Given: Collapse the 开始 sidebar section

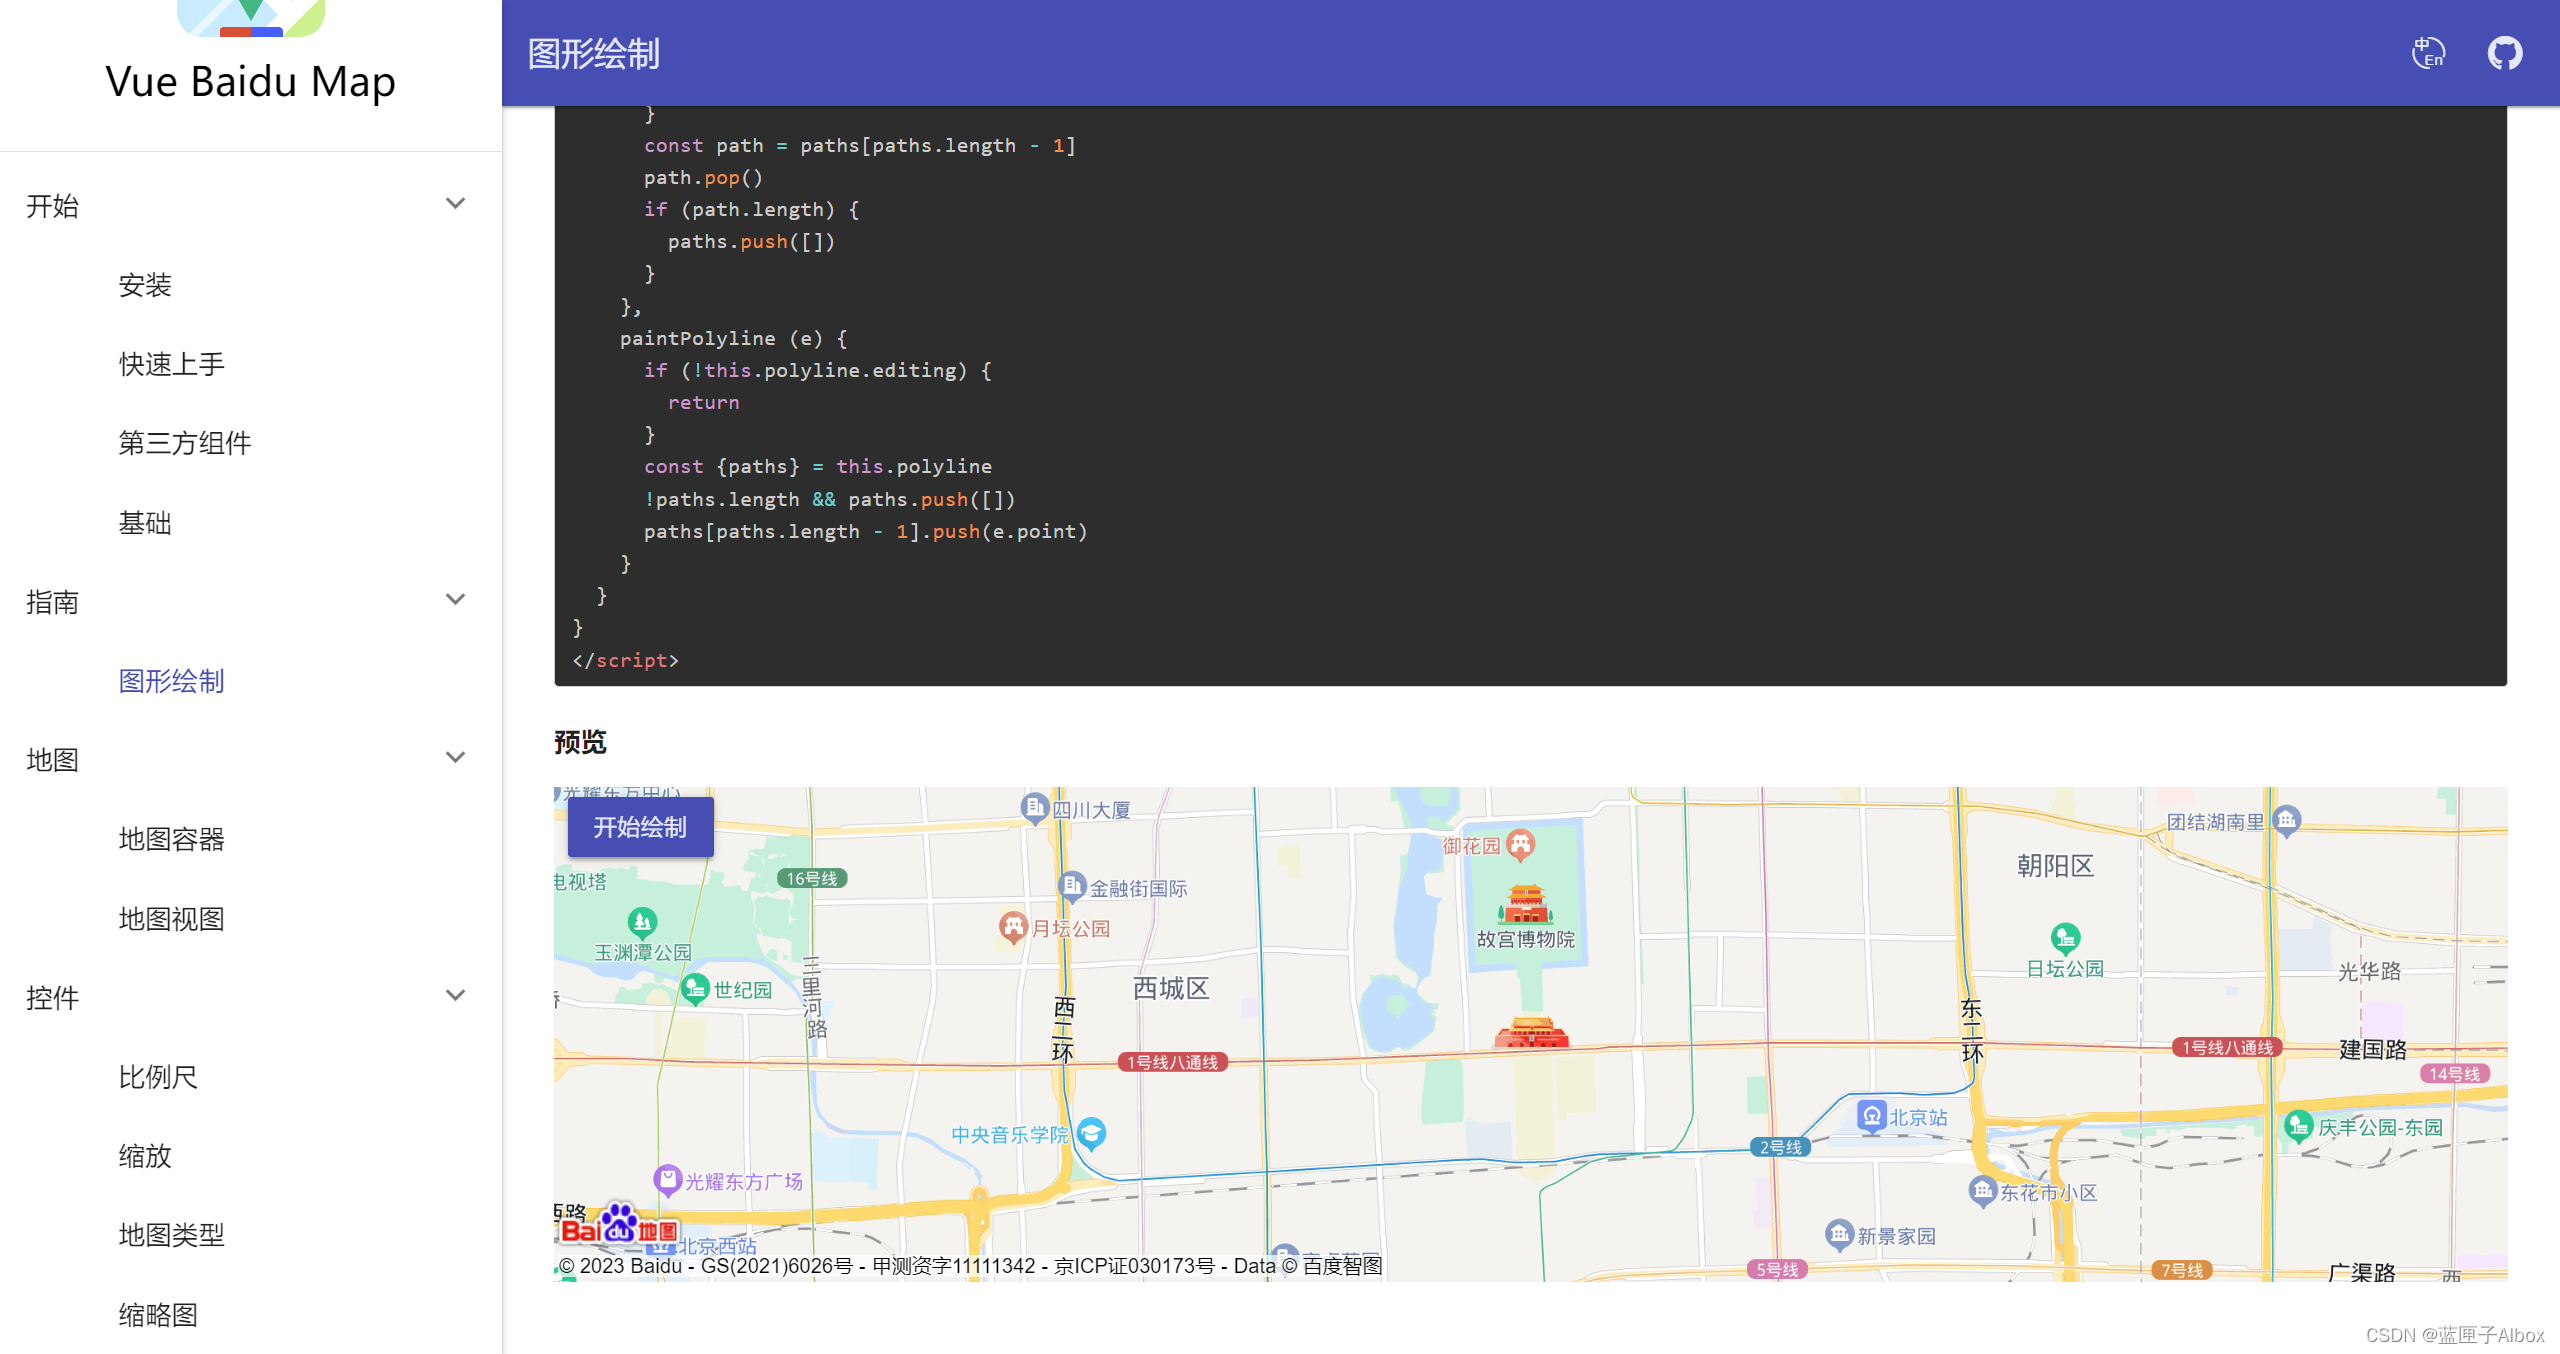Looking at the screenshot, I should click(x=455, y=204).
